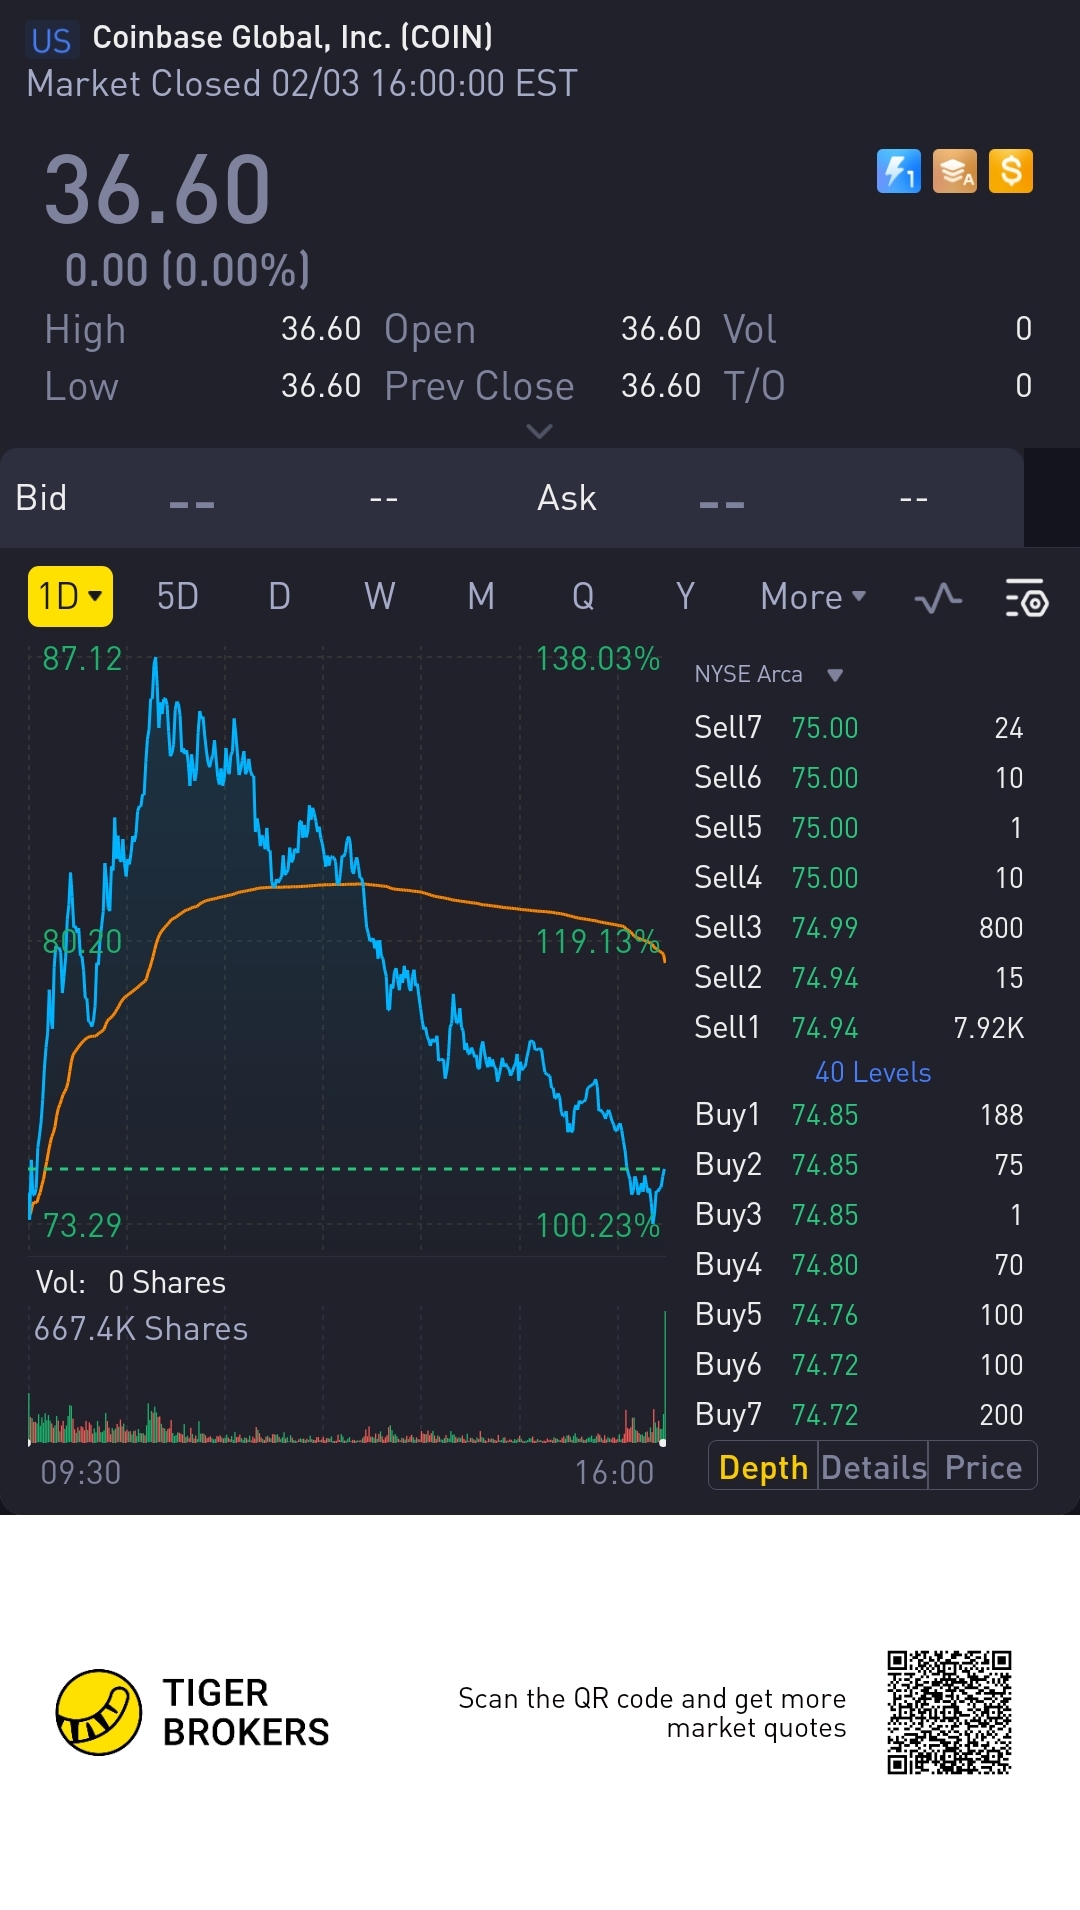1080x1910 pixels.
Task: Open the 1D timeframe dropdown
Action: tap(70, 597)
